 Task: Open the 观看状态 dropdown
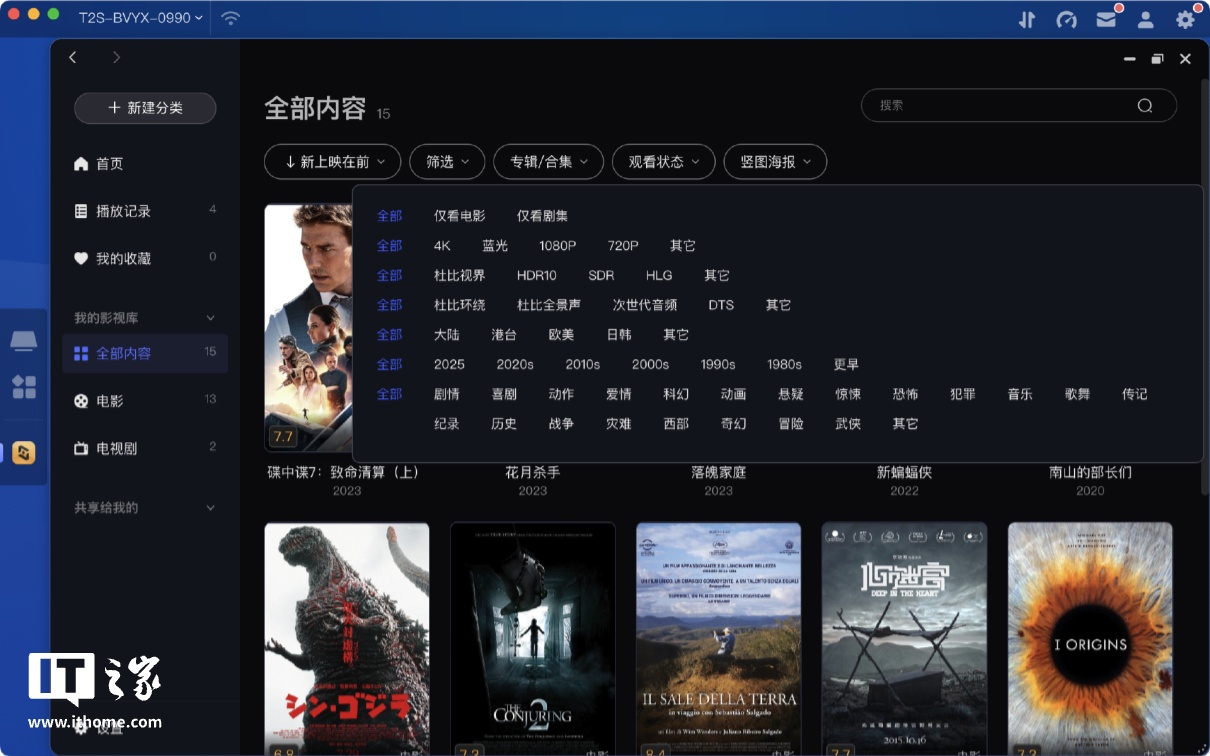pyautogui.click(x=663, y=162)
